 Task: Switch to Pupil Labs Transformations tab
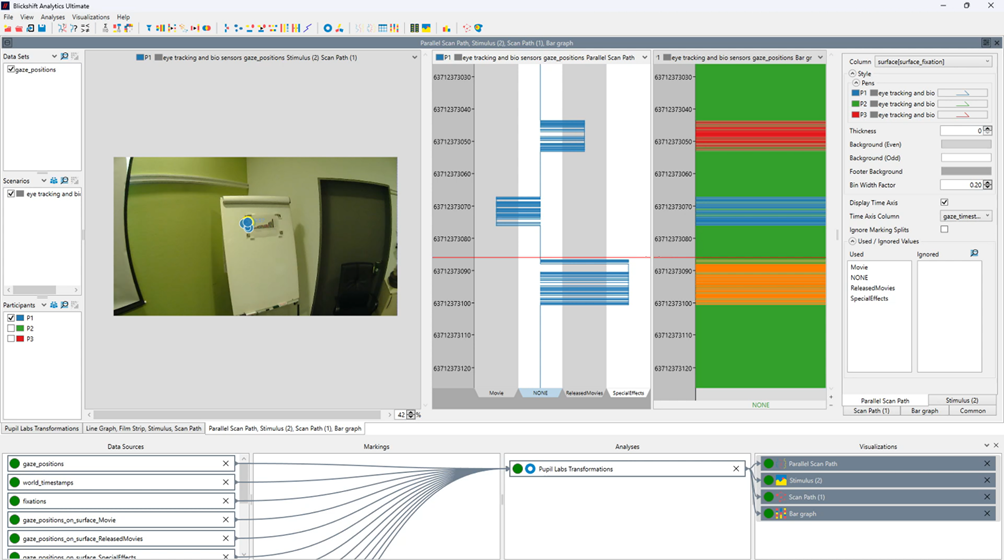coord(42,428)
